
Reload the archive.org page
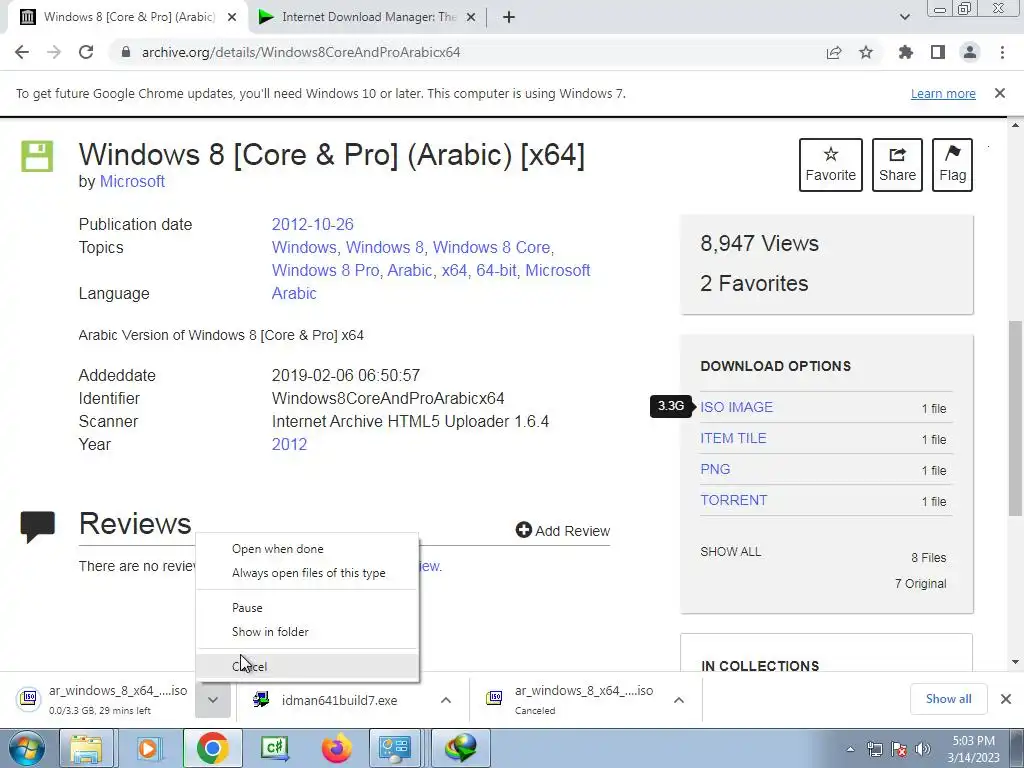point(86,52)
